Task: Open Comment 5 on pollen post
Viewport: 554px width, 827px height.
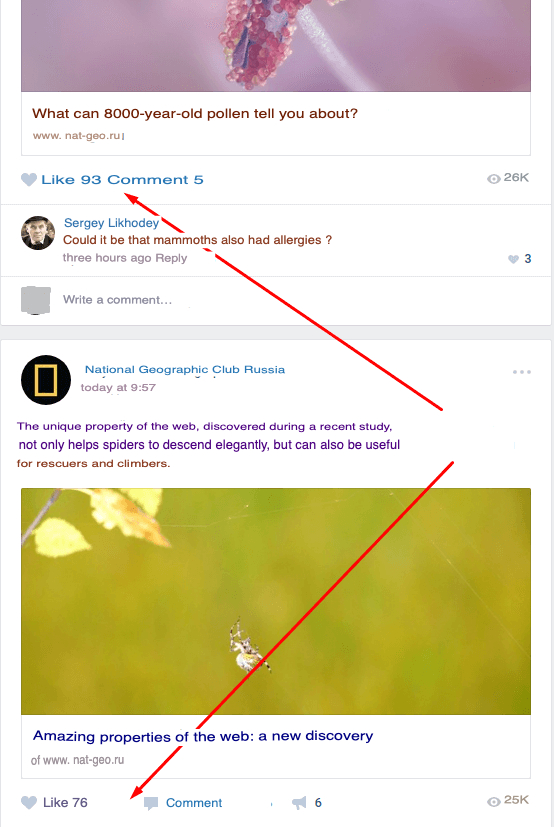Action: (x=155, y=180)
